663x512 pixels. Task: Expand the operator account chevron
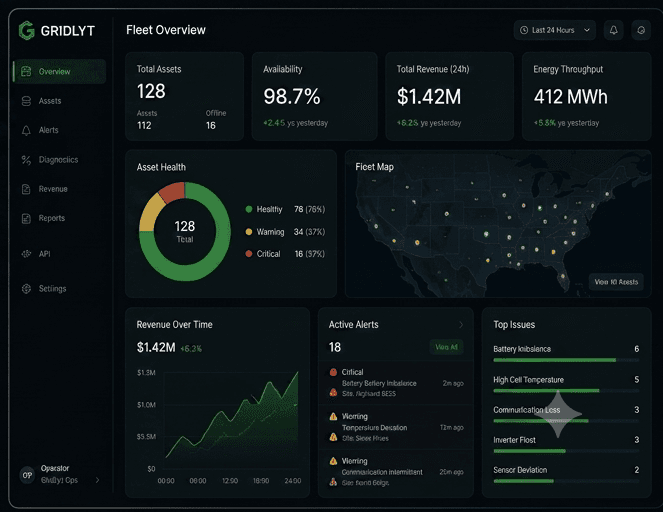pos(98,480)
